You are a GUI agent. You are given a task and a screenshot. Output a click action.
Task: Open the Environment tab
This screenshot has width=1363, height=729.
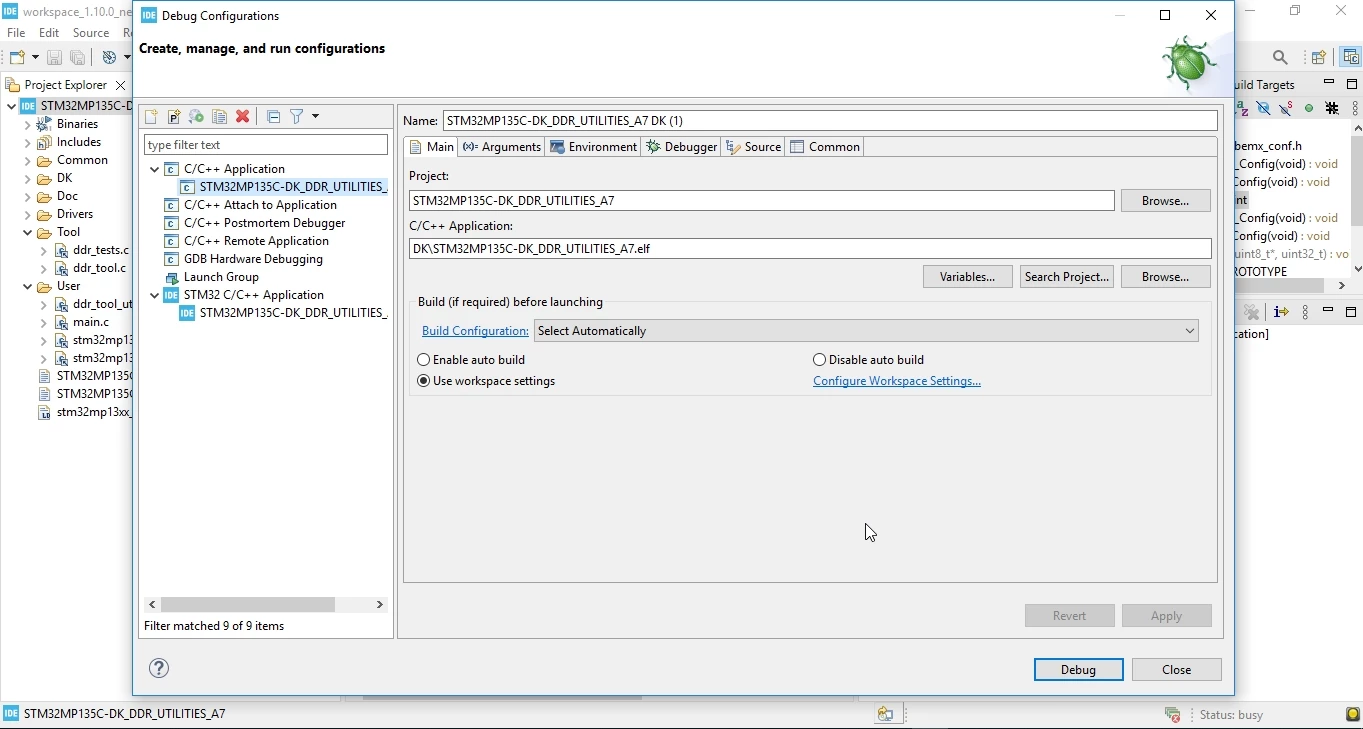594,147
